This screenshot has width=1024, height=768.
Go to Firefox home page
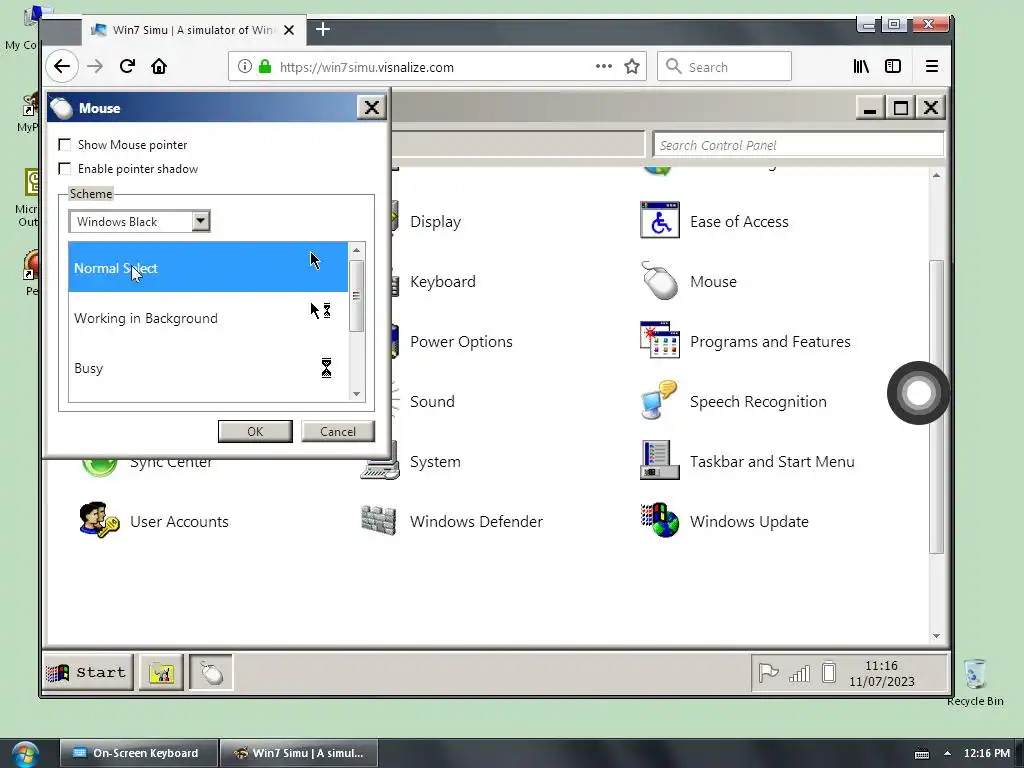[159, 66]
